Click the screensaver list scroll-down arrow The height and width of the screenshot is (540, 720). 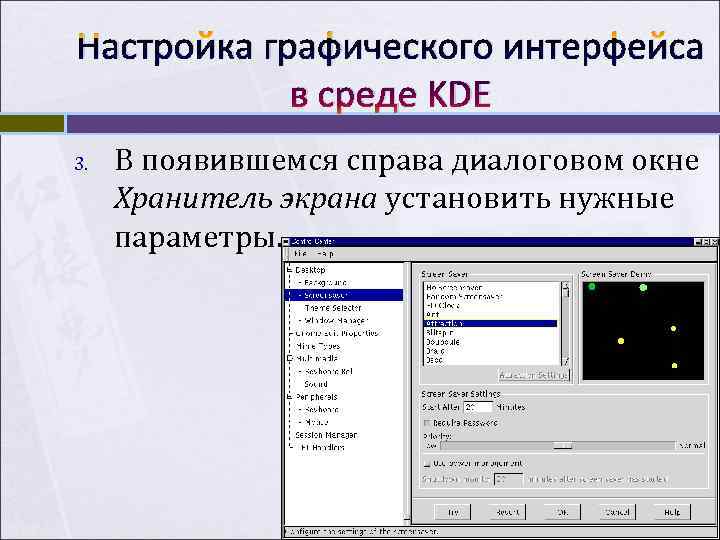click(566, 361)
